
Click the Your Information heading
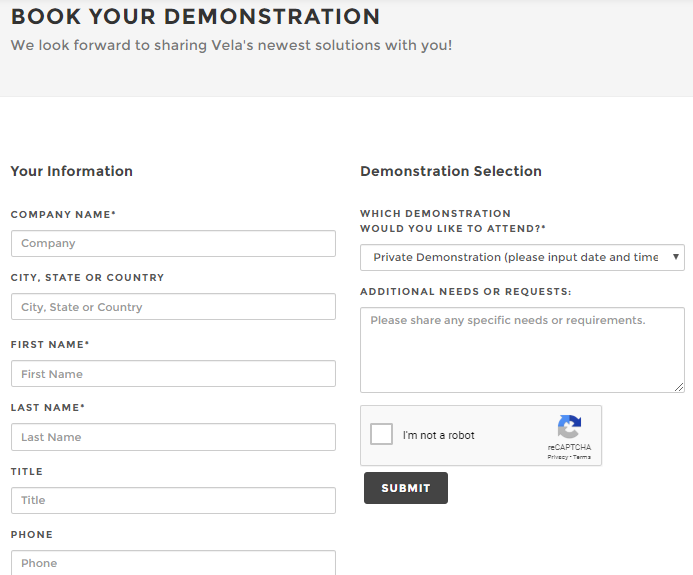pyautogui.click(x=72, y=171)
